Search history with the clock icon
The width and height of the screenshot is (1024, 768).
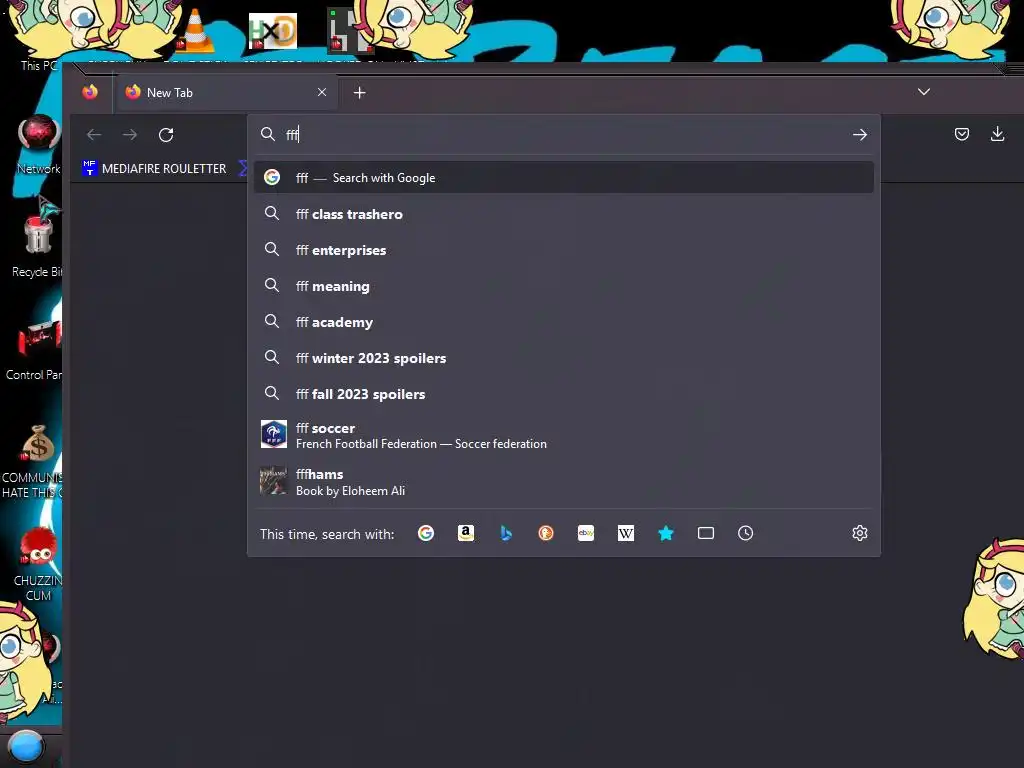pyautogui.click(x=745, y=534)
